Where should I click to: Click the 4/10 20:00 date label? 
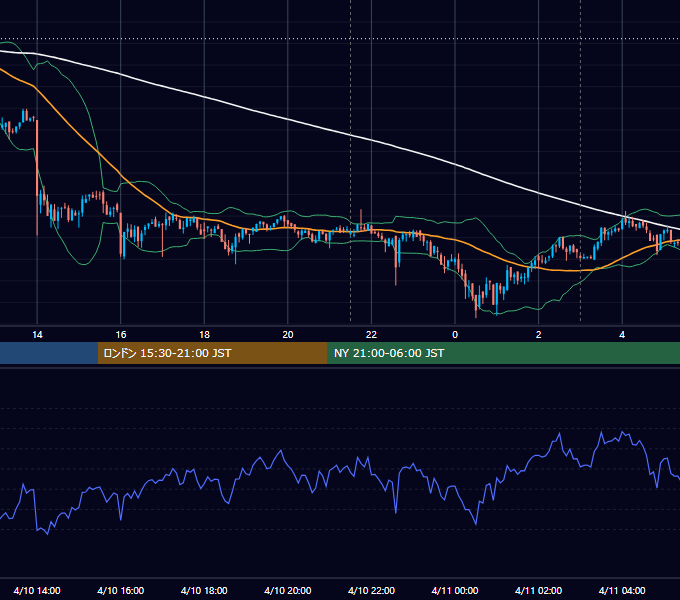(288, 590)
